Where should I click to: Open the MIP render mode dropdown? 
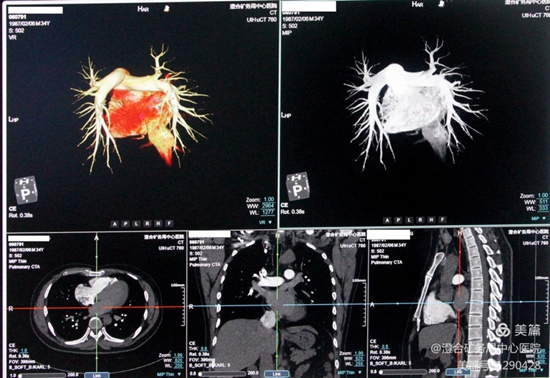coord(539,218)
